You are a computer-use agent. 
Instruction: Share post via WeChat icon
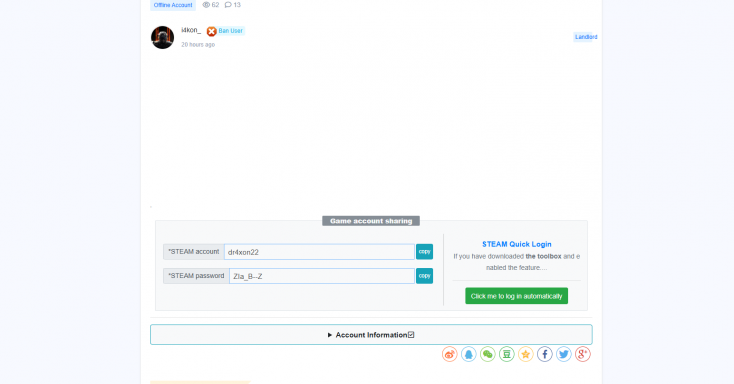point(488,354)
